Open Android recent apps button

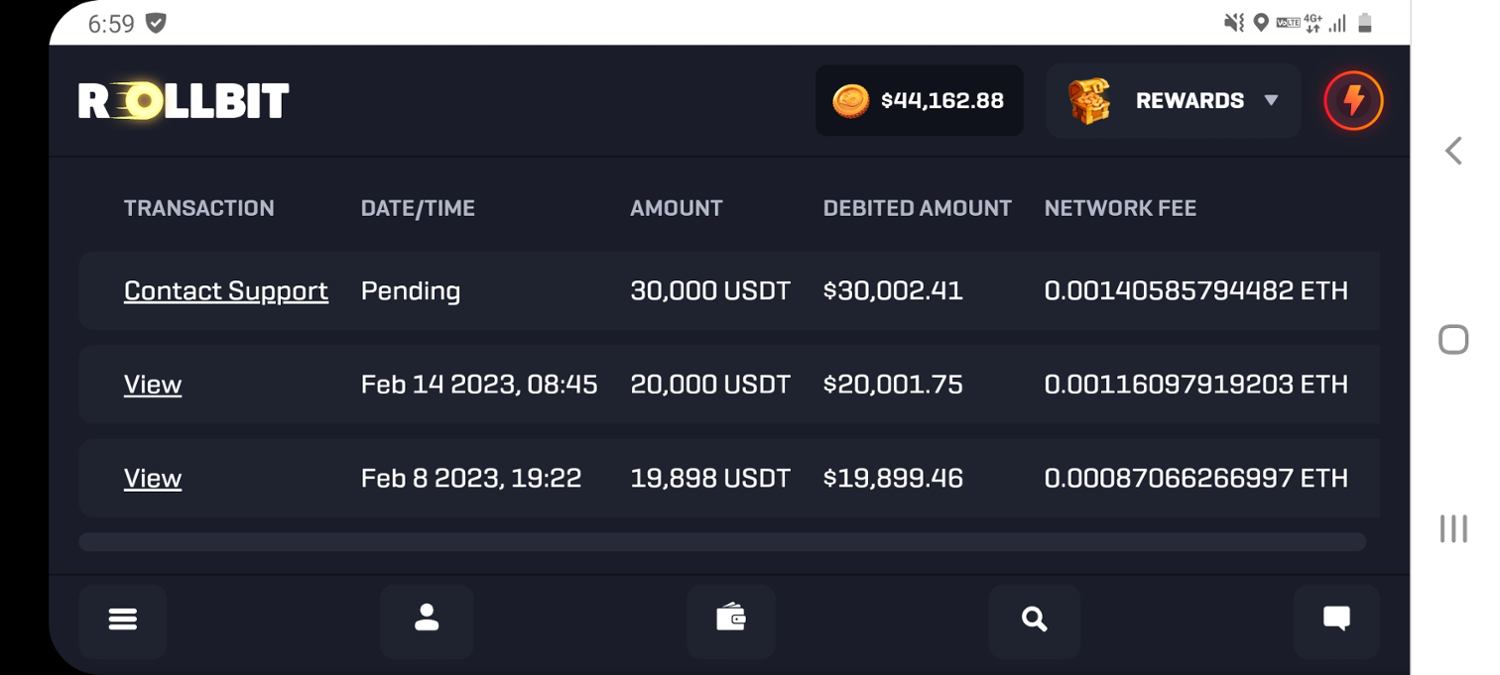tap(1453, 529)
